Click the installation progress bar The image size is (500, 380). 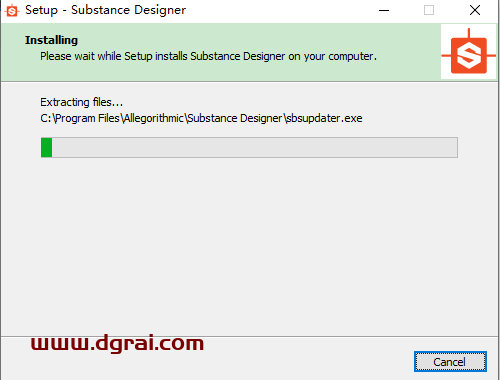pos(249,147)
